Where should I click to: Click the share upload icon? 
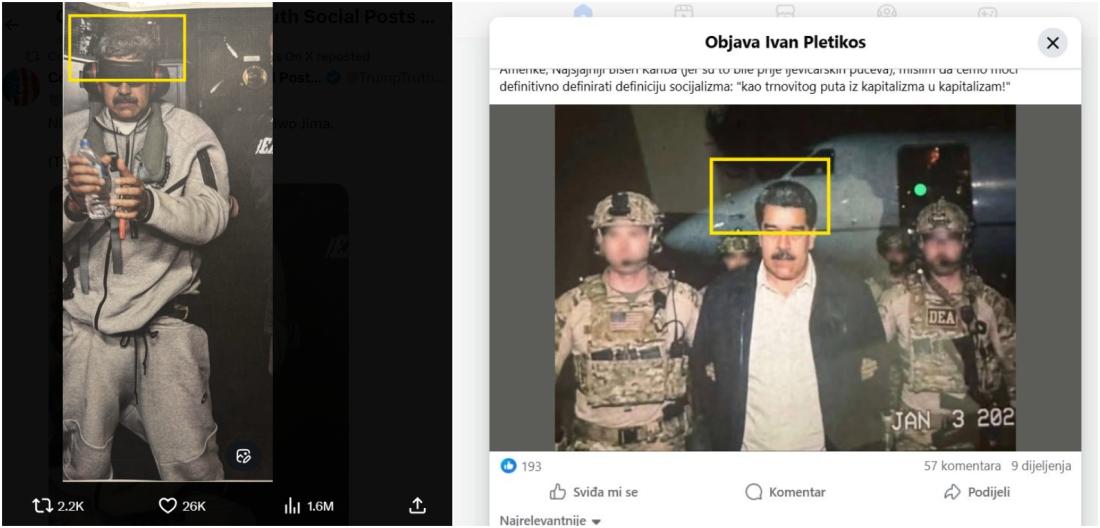click(418, 506)
